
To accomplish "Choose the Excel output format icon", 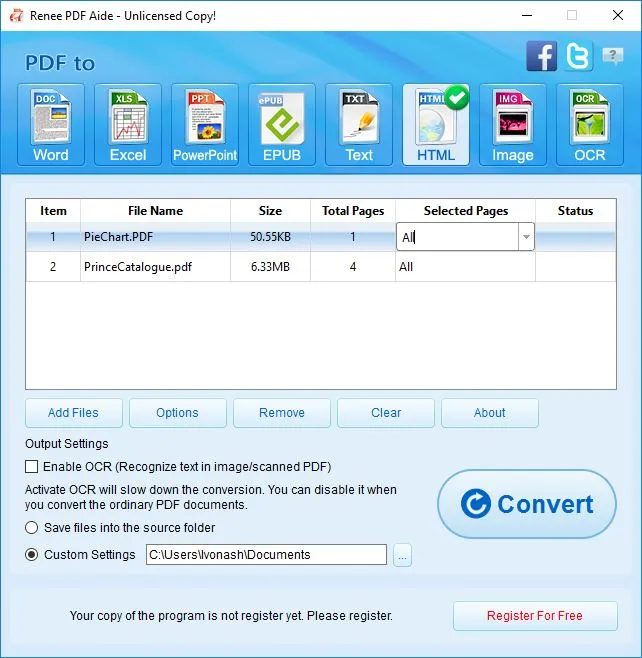I will (128, 125).
